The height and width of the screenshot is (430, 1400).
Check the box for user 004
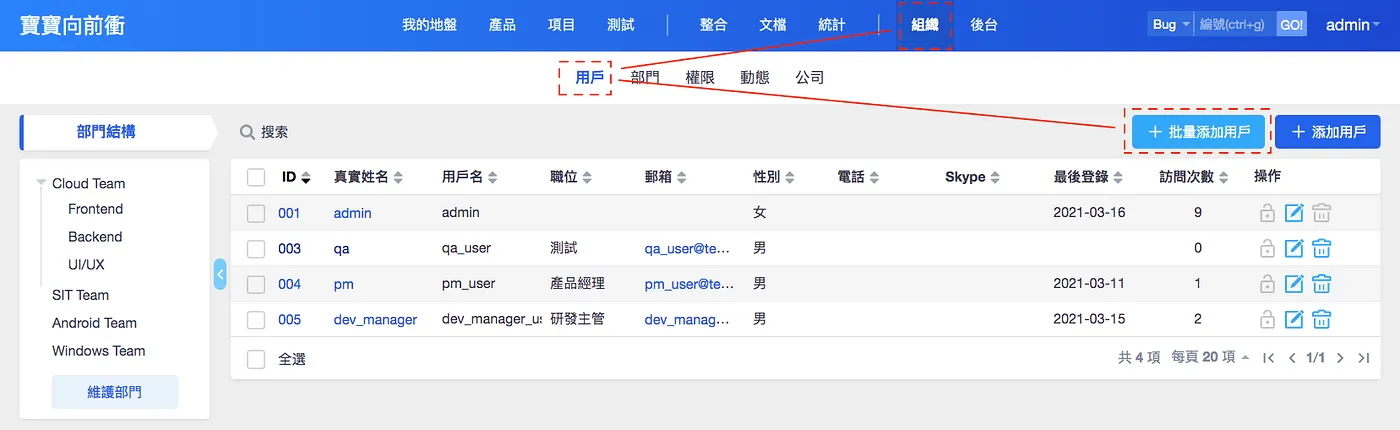click(x=256, y=284)
